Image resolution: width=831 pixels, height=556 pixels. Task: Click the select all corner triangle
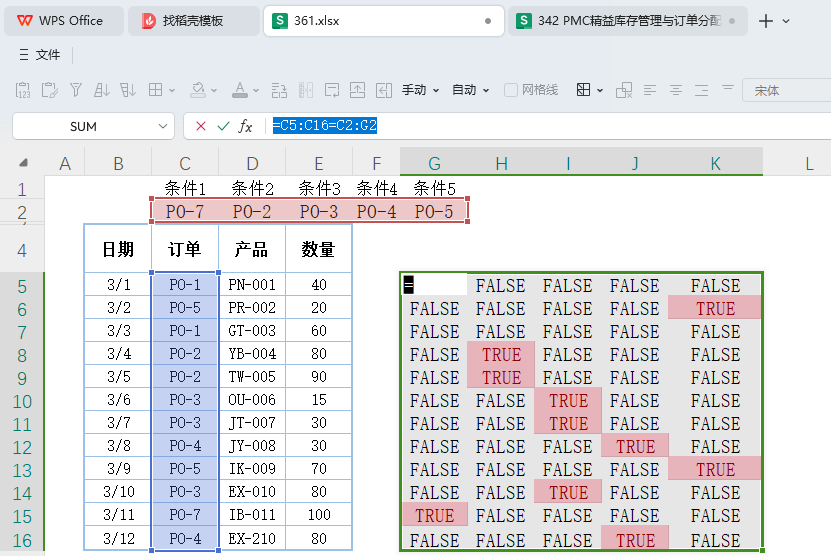click(23, 163)
